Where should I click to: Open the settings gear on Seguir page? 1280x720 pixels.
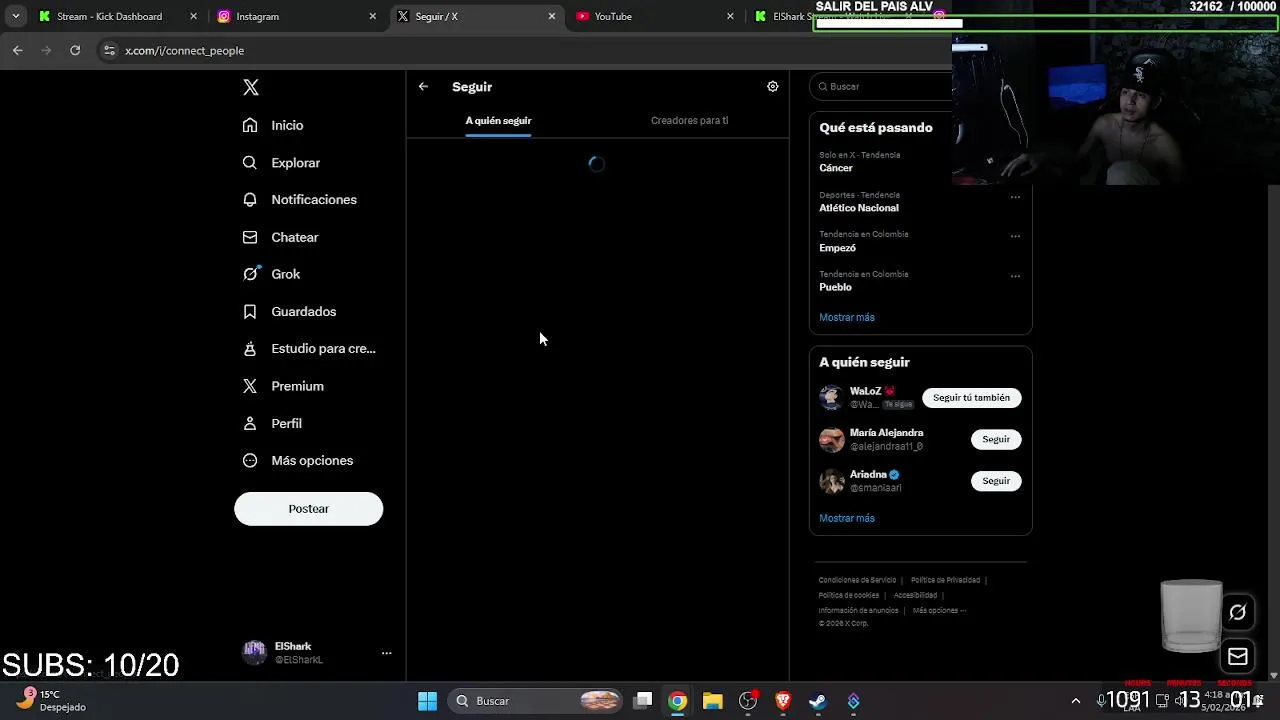tap(772, 87)
